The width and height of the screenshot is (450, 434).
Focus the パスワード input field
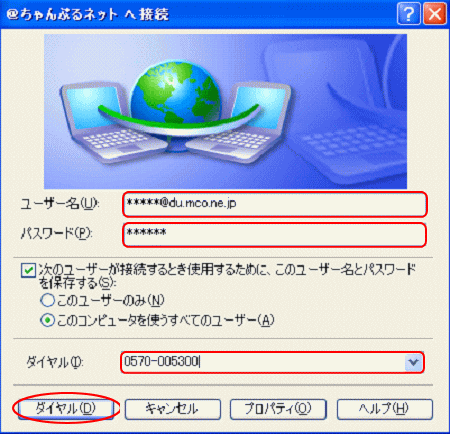[x=275, y=235]
